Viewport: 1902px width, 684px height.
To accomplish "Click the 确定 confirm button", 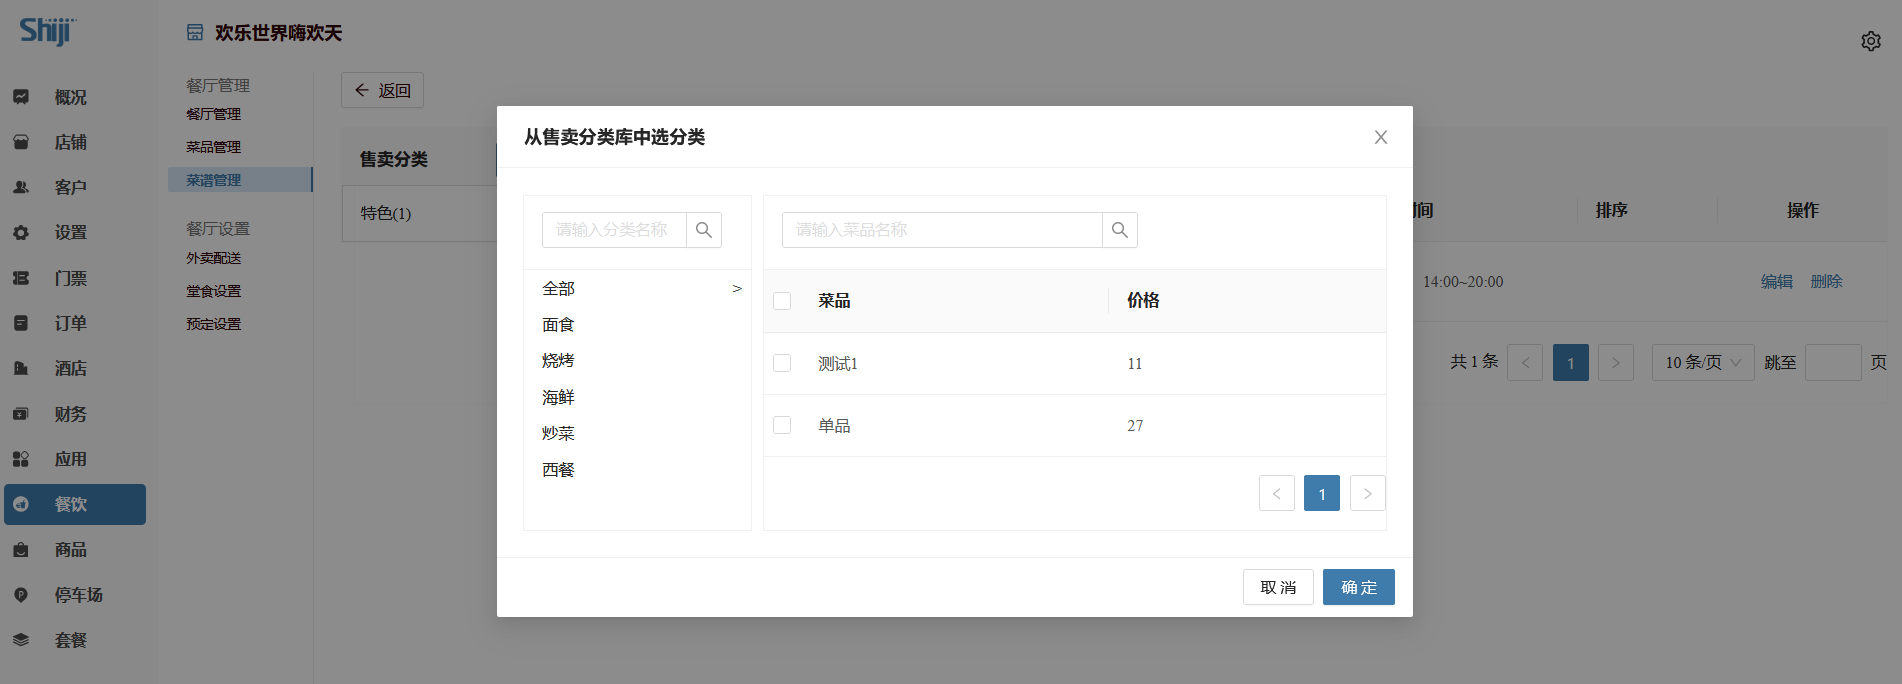I will point(1358,587).
